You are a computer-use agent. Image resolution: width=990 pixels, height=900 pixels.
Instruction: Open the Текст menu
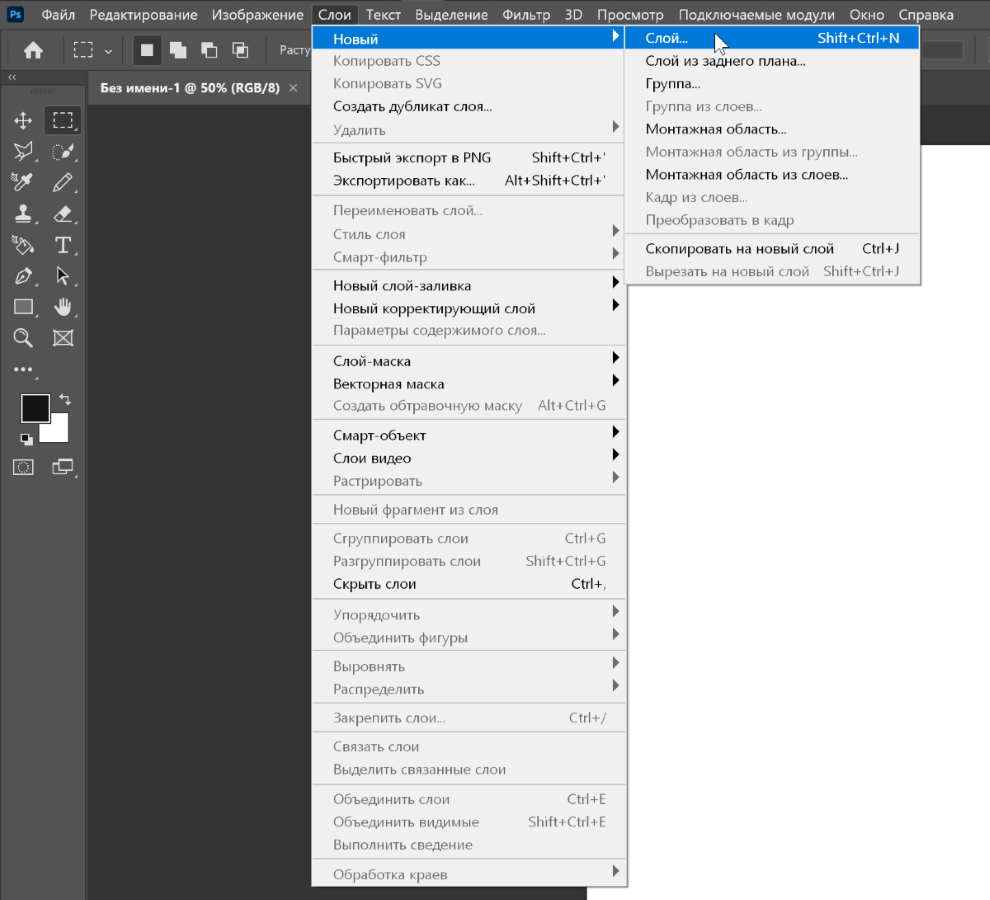click(383, 15)
